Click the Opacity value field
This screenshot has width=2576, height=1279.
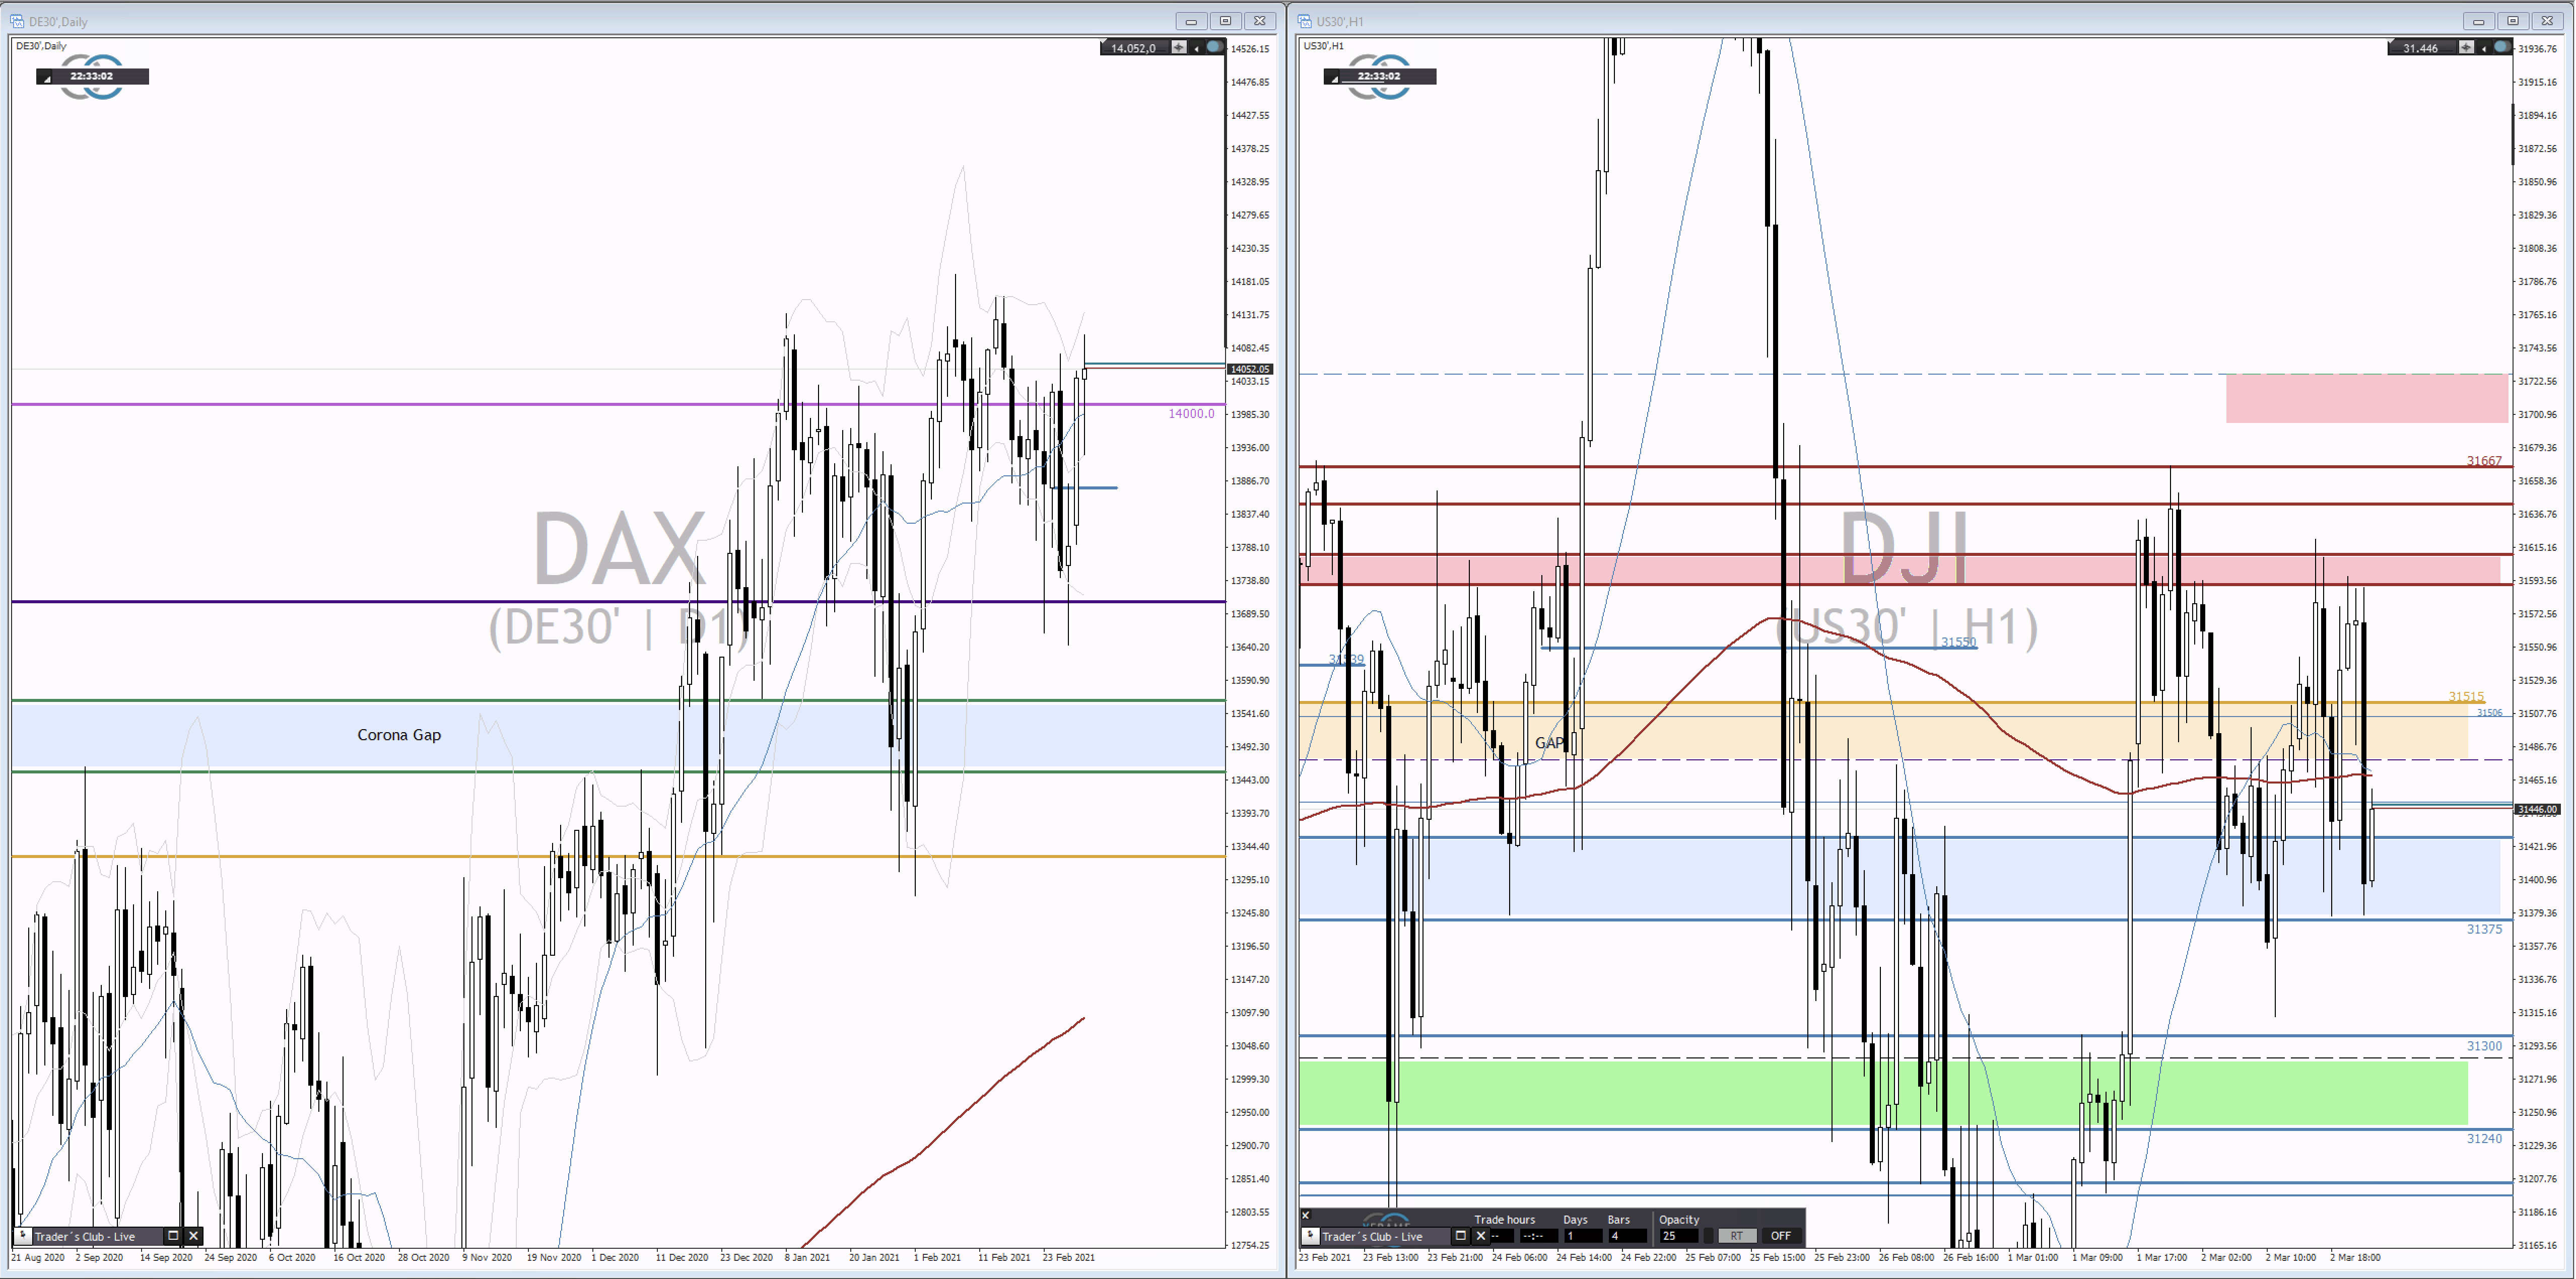[x=1679, y=1236]
